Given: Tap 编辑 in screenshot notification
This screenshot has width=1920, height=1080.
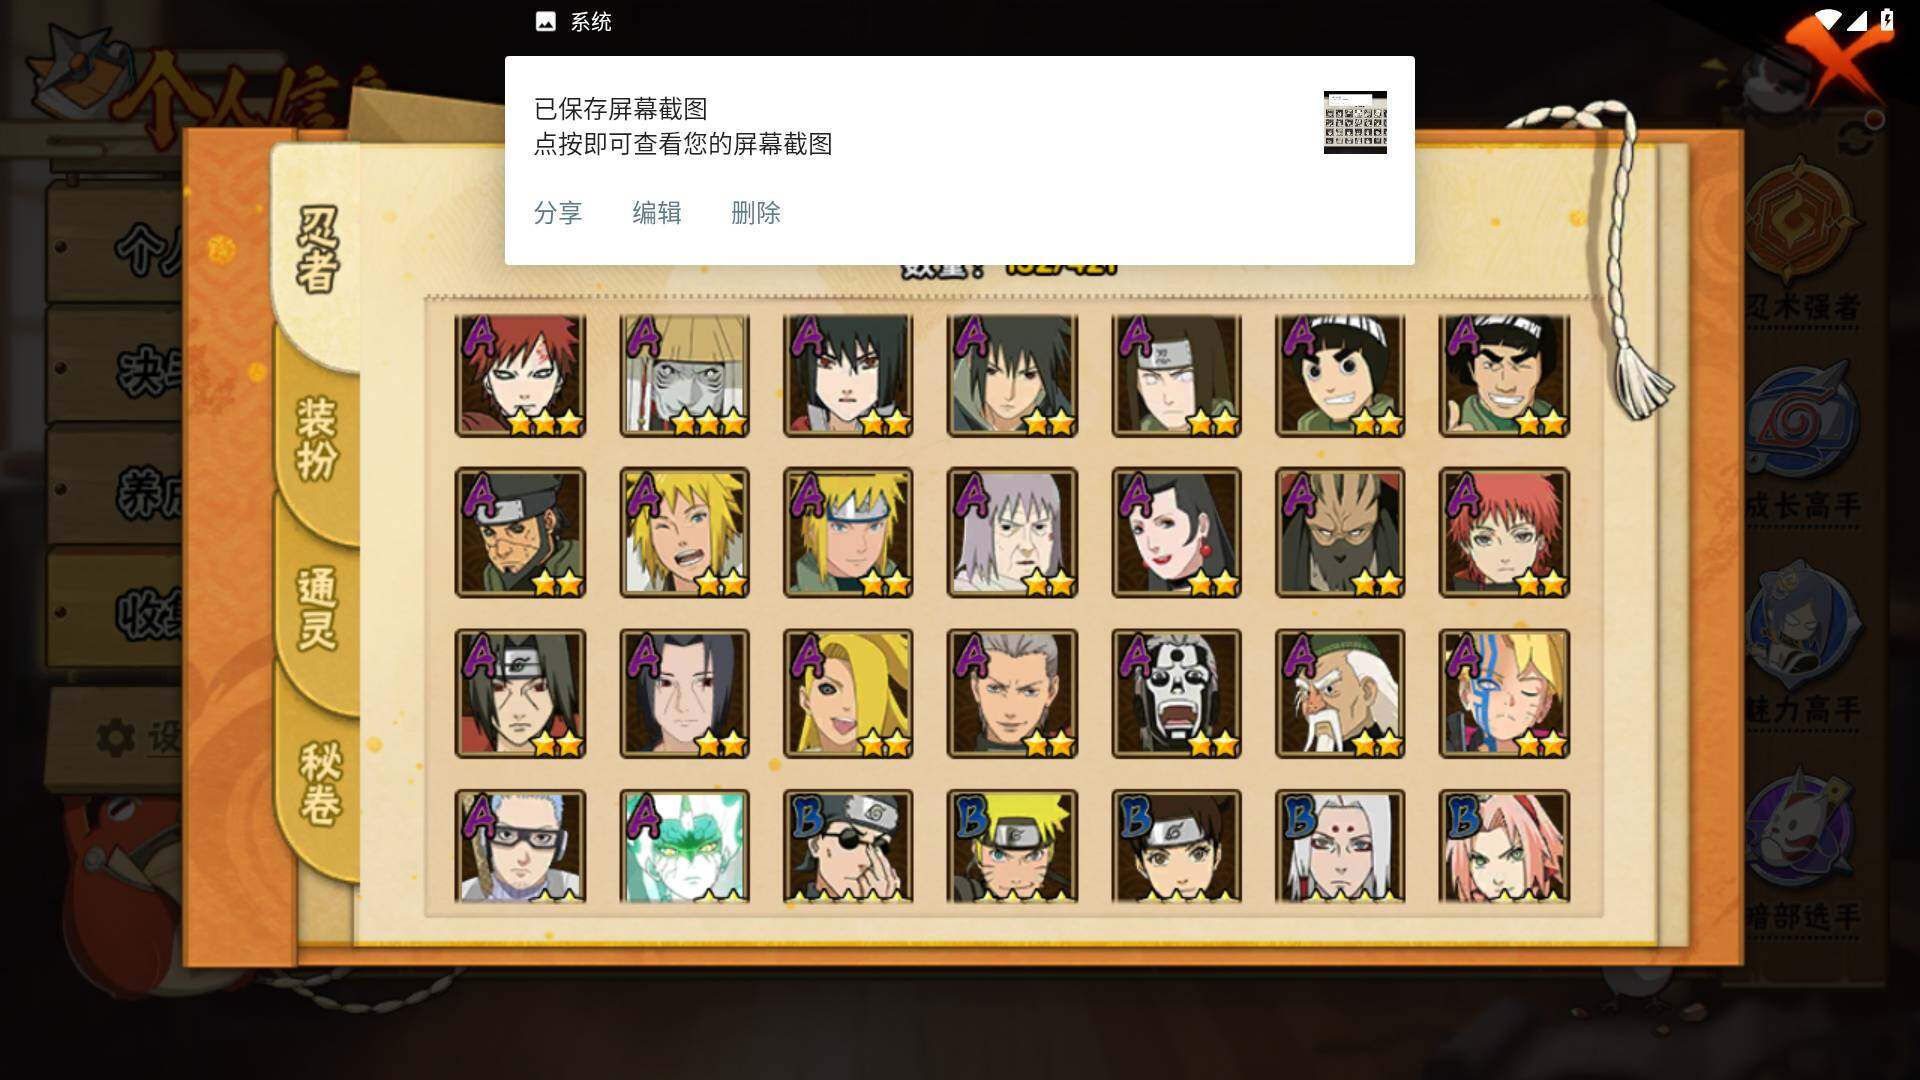Looking at the screenshot, I should pyautogui.click(x=657, y=213).
